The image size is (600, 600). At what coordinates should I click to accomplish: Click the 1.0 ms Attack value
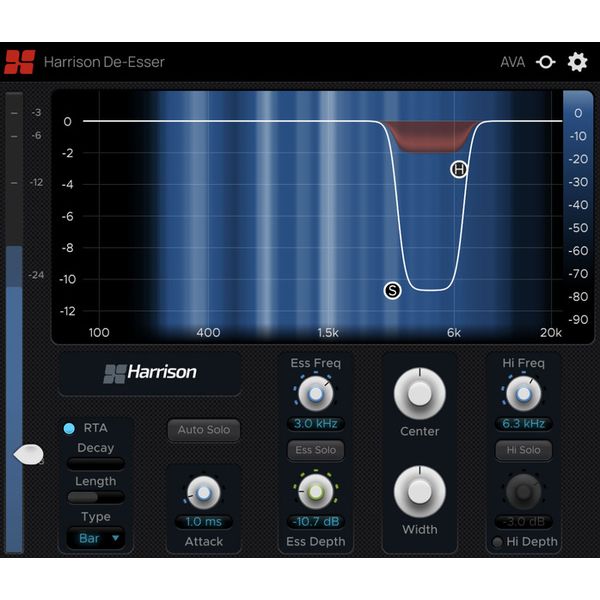tap(204, 522)
